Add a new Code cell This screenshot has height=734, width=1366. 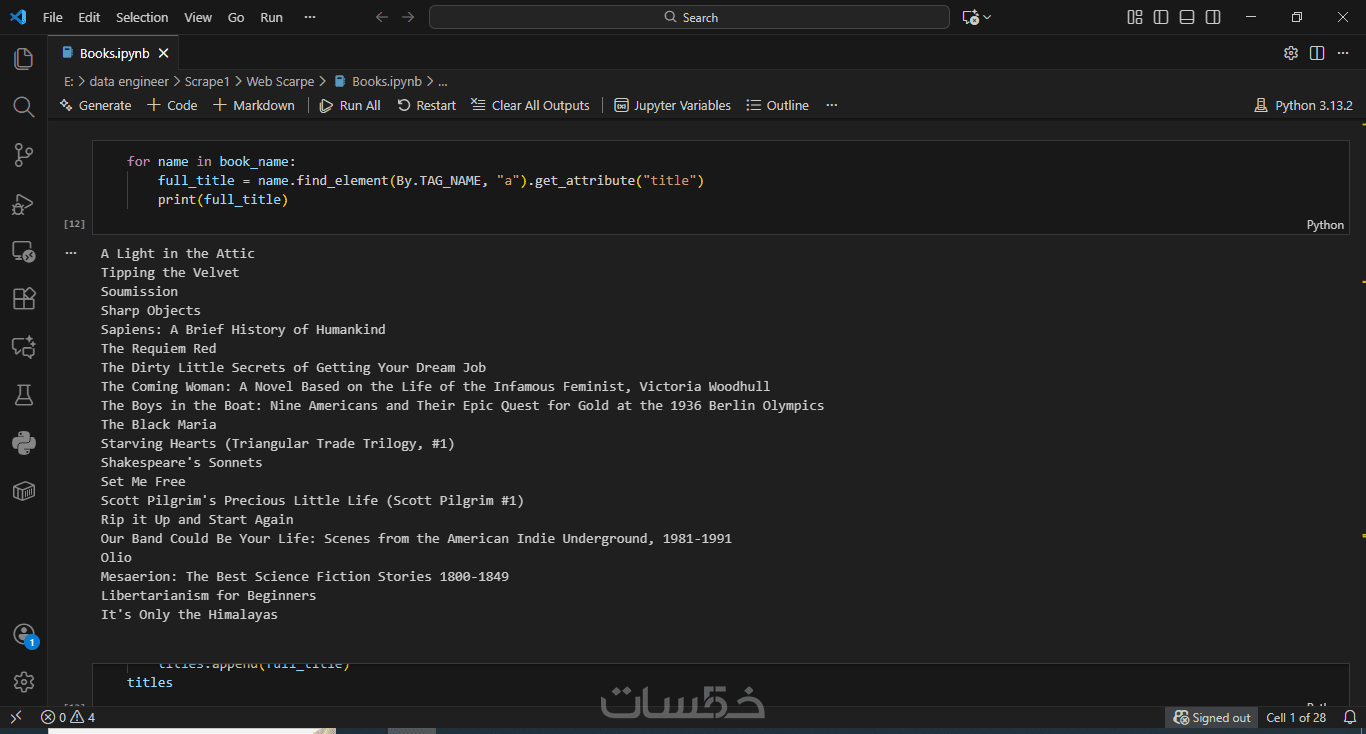(x=172, y=105)
